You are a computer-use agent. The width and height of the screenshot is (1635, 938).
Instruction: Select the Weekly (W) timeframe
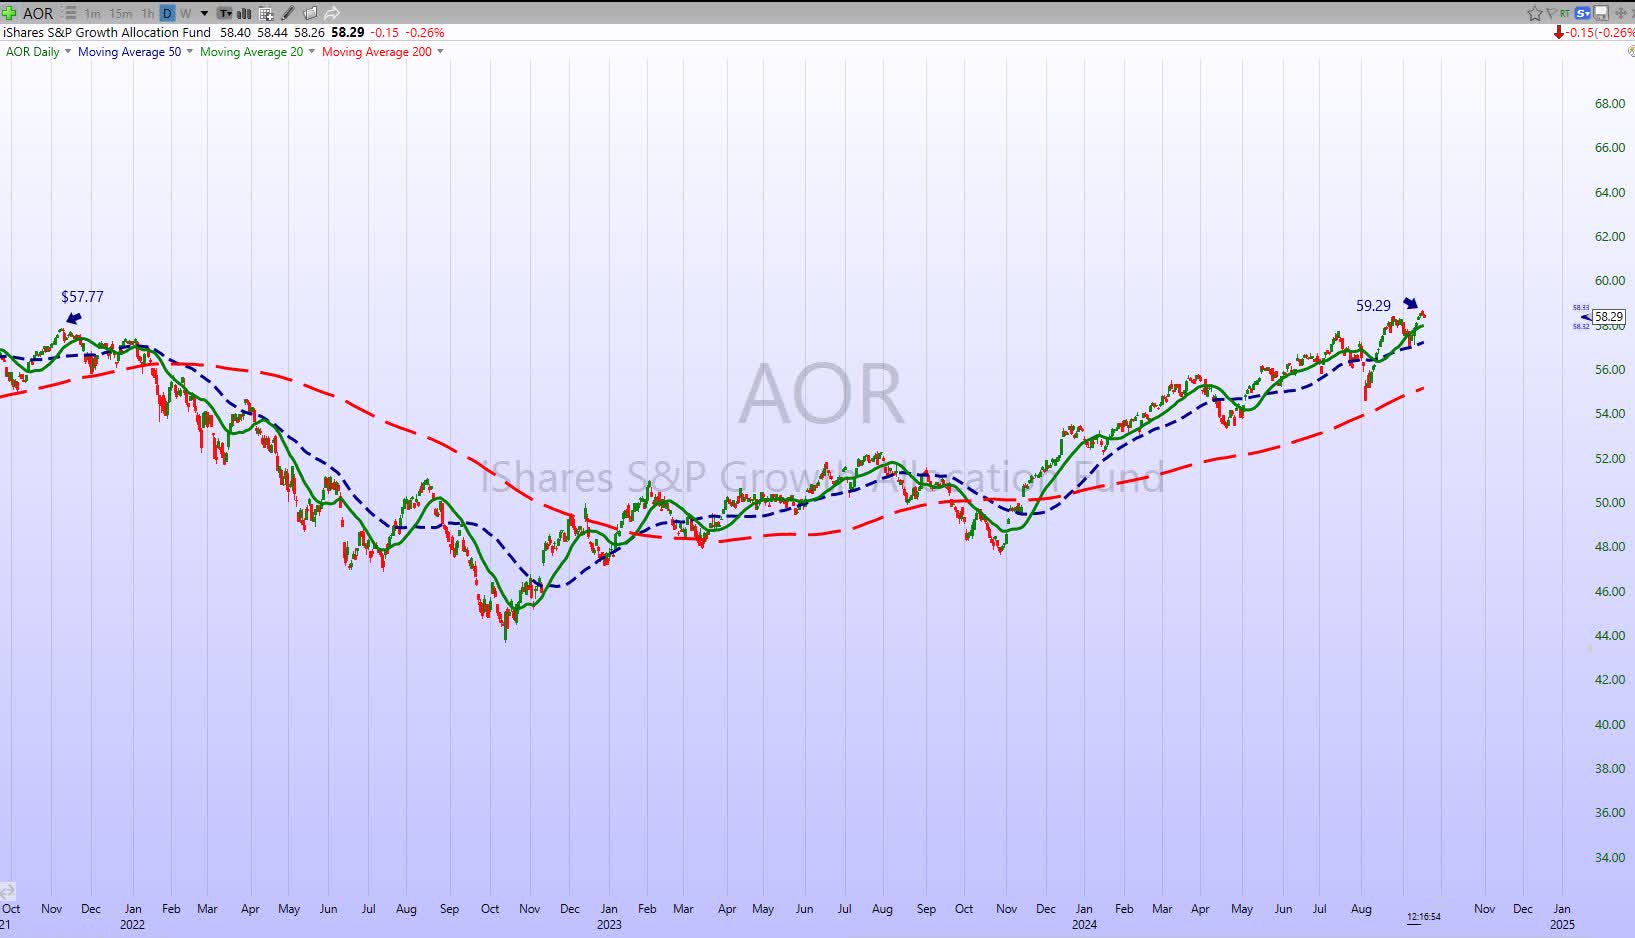pyautogui.click(x=185, y=13)
